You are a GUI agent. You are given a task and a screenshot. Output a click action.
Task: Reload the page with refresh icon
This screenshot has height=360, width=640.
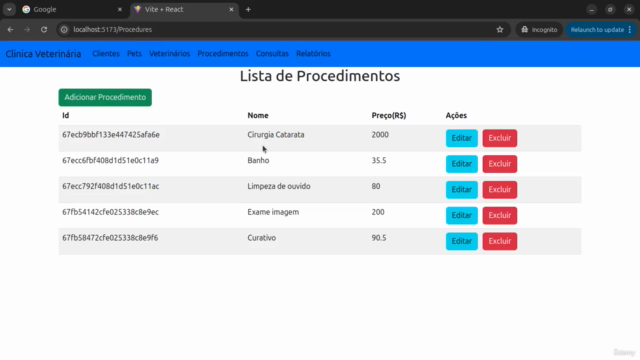(x=44, y=29)
